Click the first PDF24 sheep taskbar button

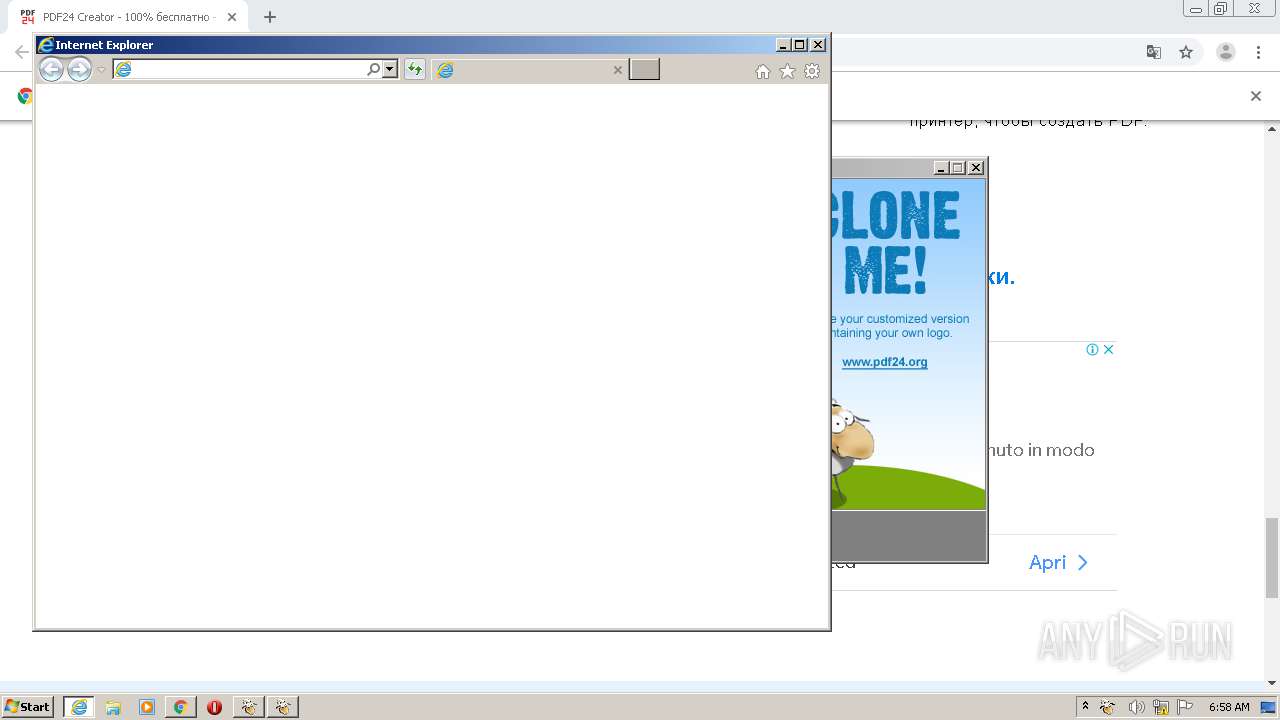[x=248, y=707]
